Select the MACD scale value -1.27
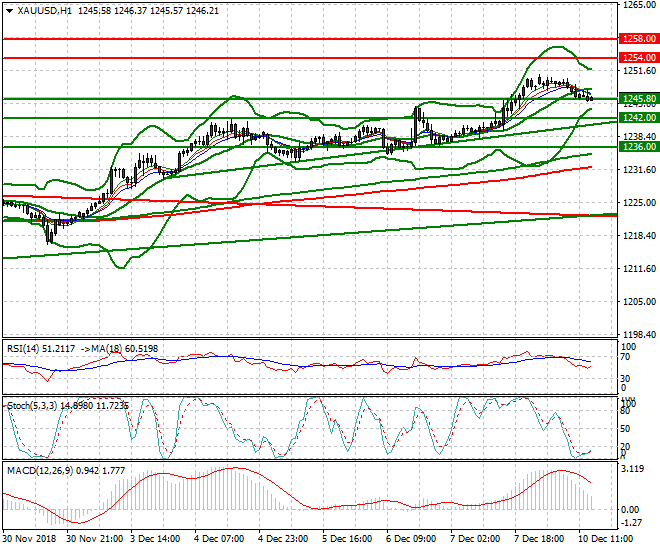This screenshot has height=550, width=660. pos(632,523)
